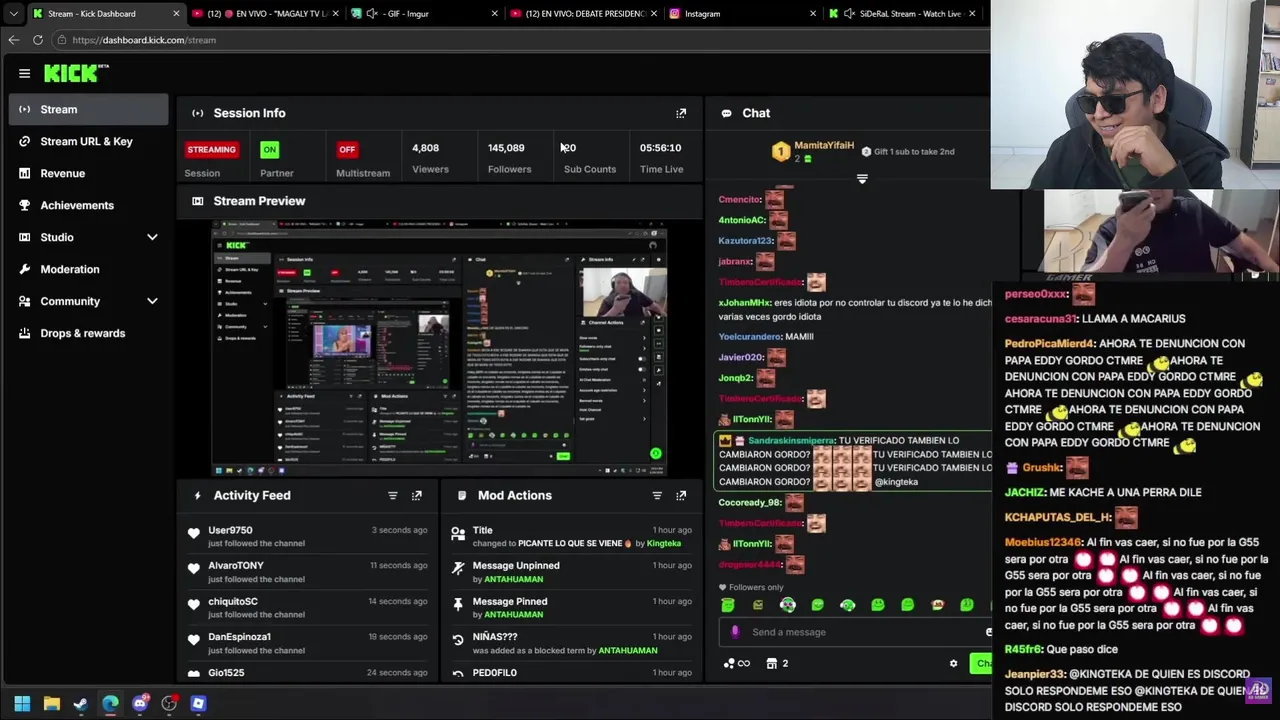This screenshot has width=1280, height=720.
Task: Open Discord from the taskbar
Action: [140, 704]
